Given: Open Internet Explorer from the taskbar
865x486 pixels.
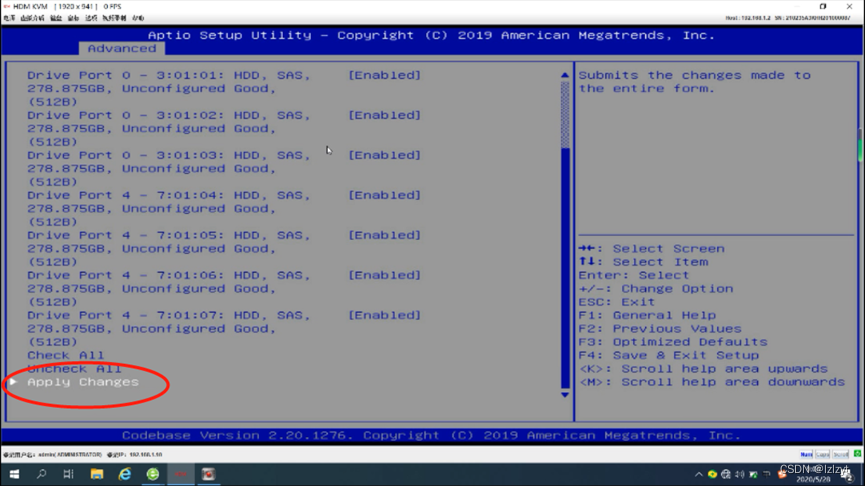Looking at the screenshot, I should pyautogui.click(x=125, y=474).
